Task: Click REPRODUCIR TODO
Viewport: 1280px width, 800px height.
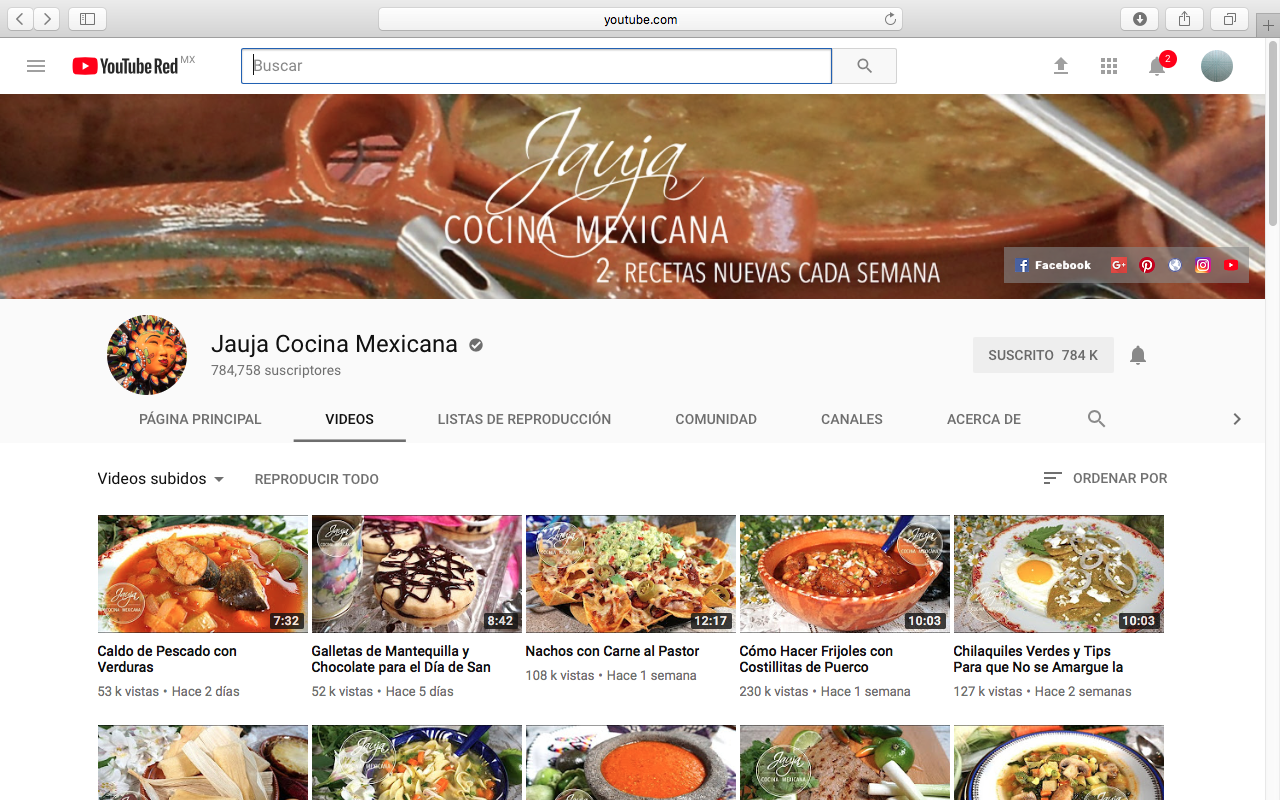Action: (317, 479)
